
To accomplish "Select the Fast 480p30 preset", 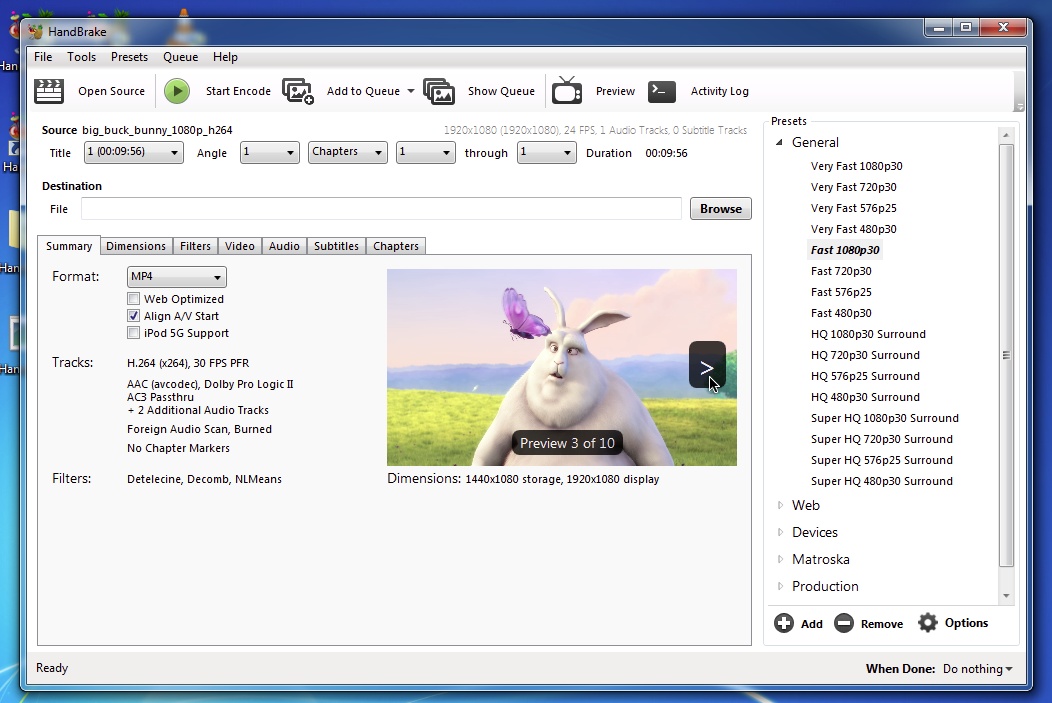I will (841, 313).
